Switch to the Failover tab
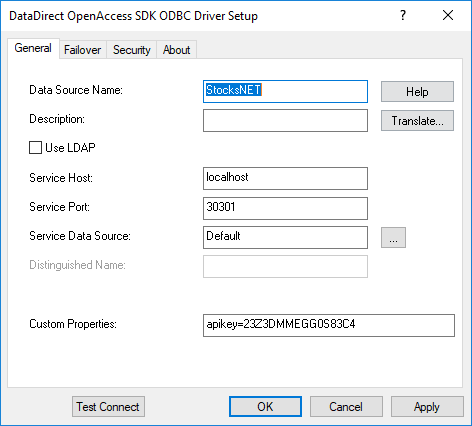 point(82,50)
